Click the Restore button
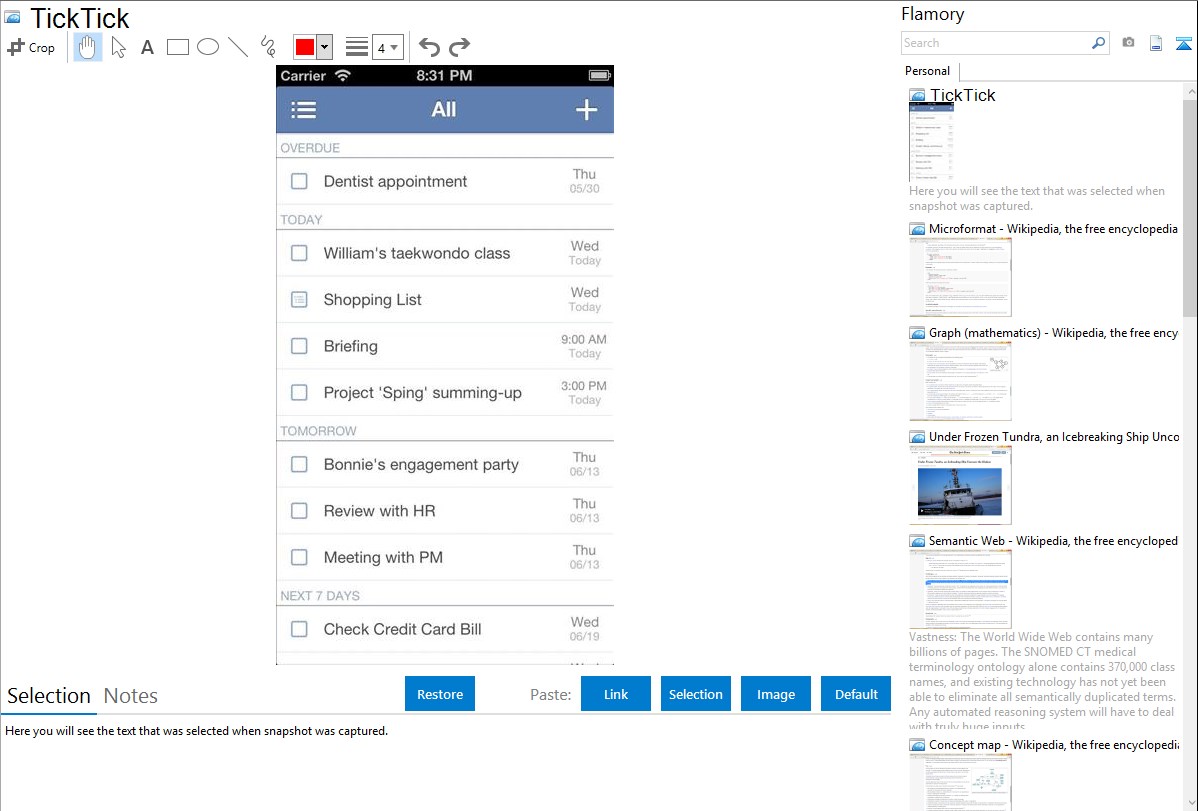 click(440, 694)
